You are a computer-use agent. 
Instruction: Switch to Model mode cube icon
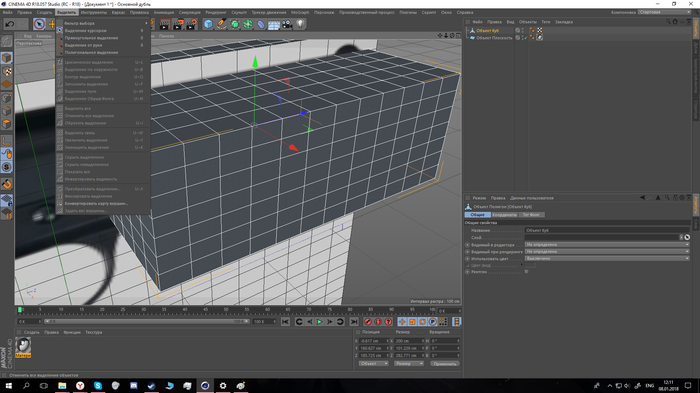(7, 58)
